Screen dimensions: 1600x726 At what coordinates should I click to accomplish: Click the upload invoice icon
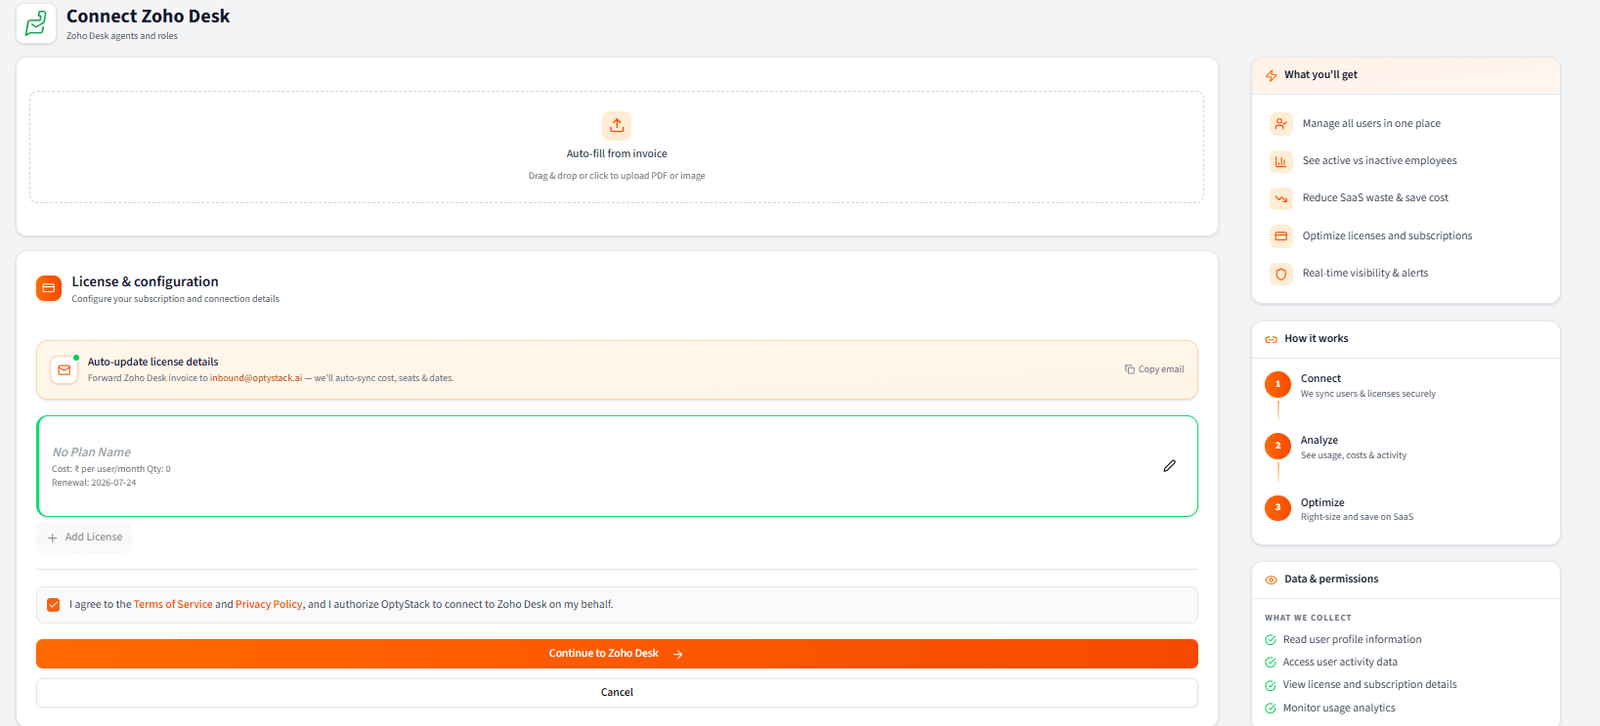(617, 125)
